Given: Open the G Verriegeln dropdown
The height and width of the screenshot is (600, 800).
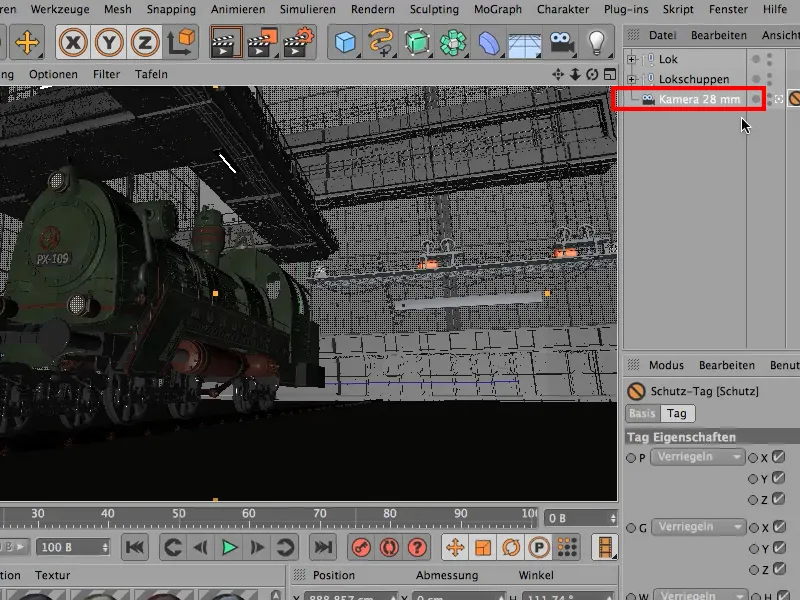Looking at the screenshot, I should 697,527.
